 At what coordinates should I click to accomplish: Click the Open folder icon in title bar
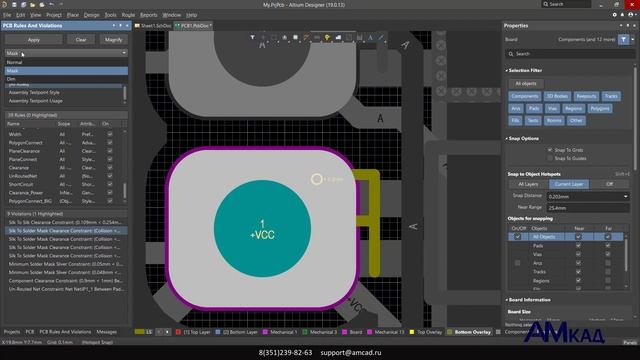pos(32,4)
